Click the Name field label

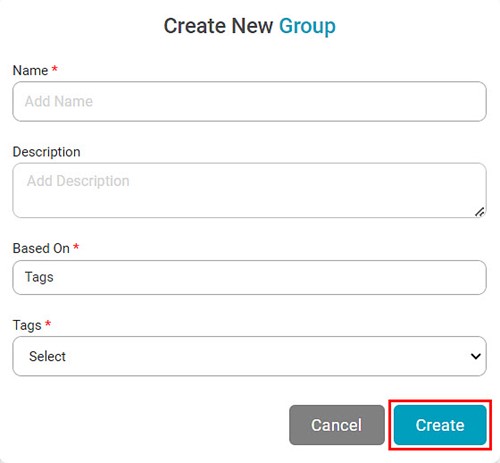(x=30, y=70)
